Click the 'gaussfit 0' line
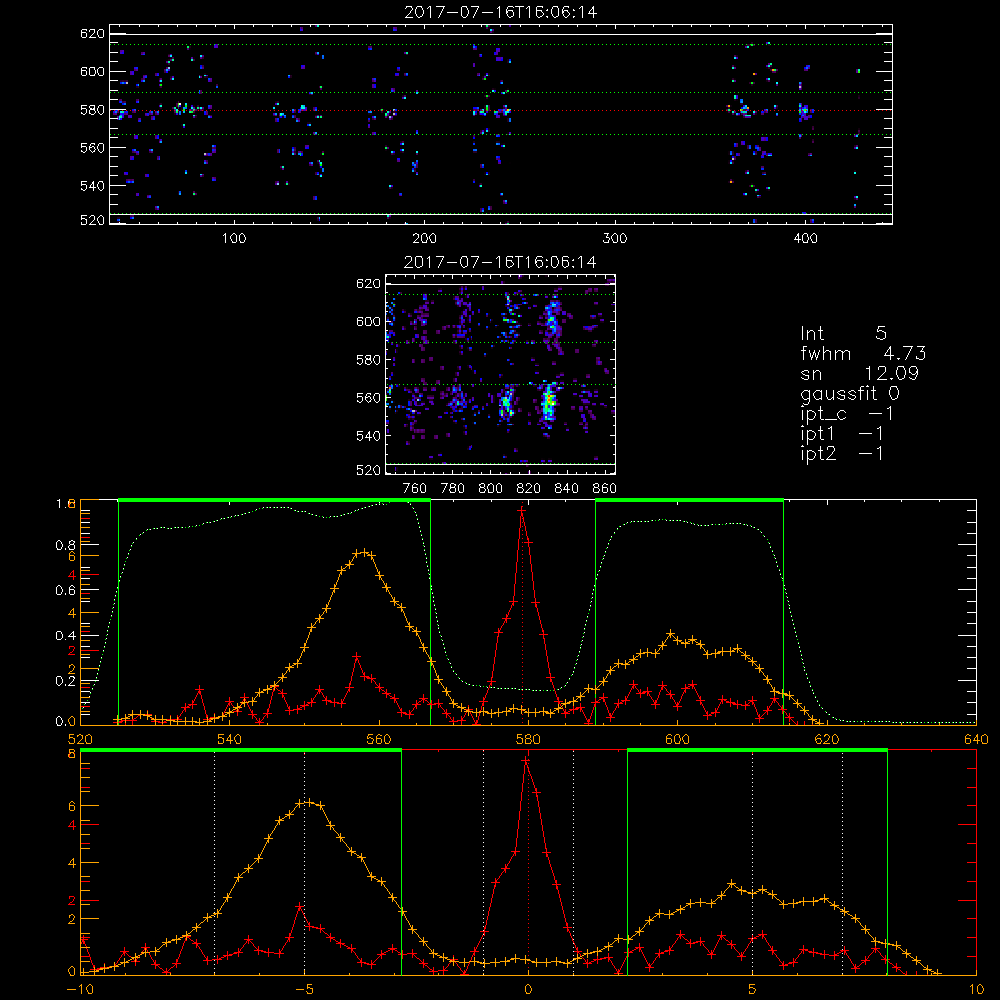Viewport: 1000px width, 1000px height. pyautogui.click(x=849, y=393)
